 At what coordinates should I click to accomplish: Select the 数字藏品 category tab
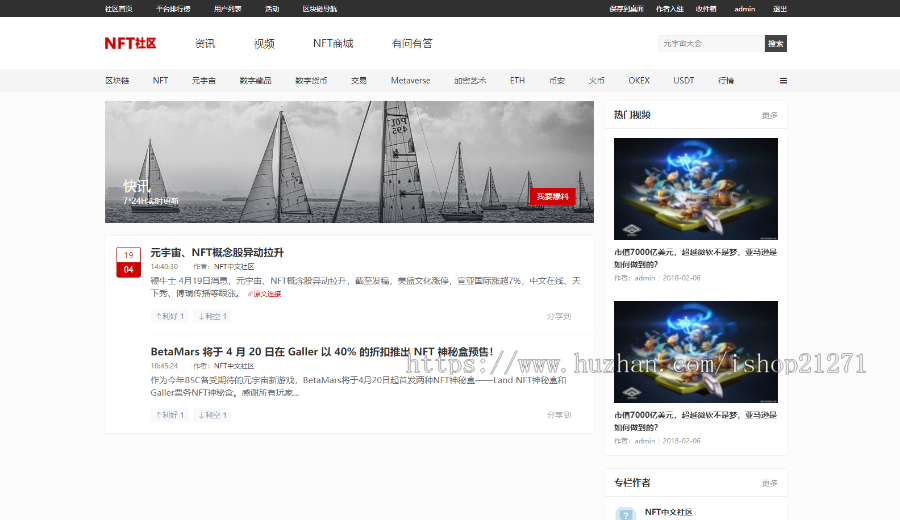255,80
